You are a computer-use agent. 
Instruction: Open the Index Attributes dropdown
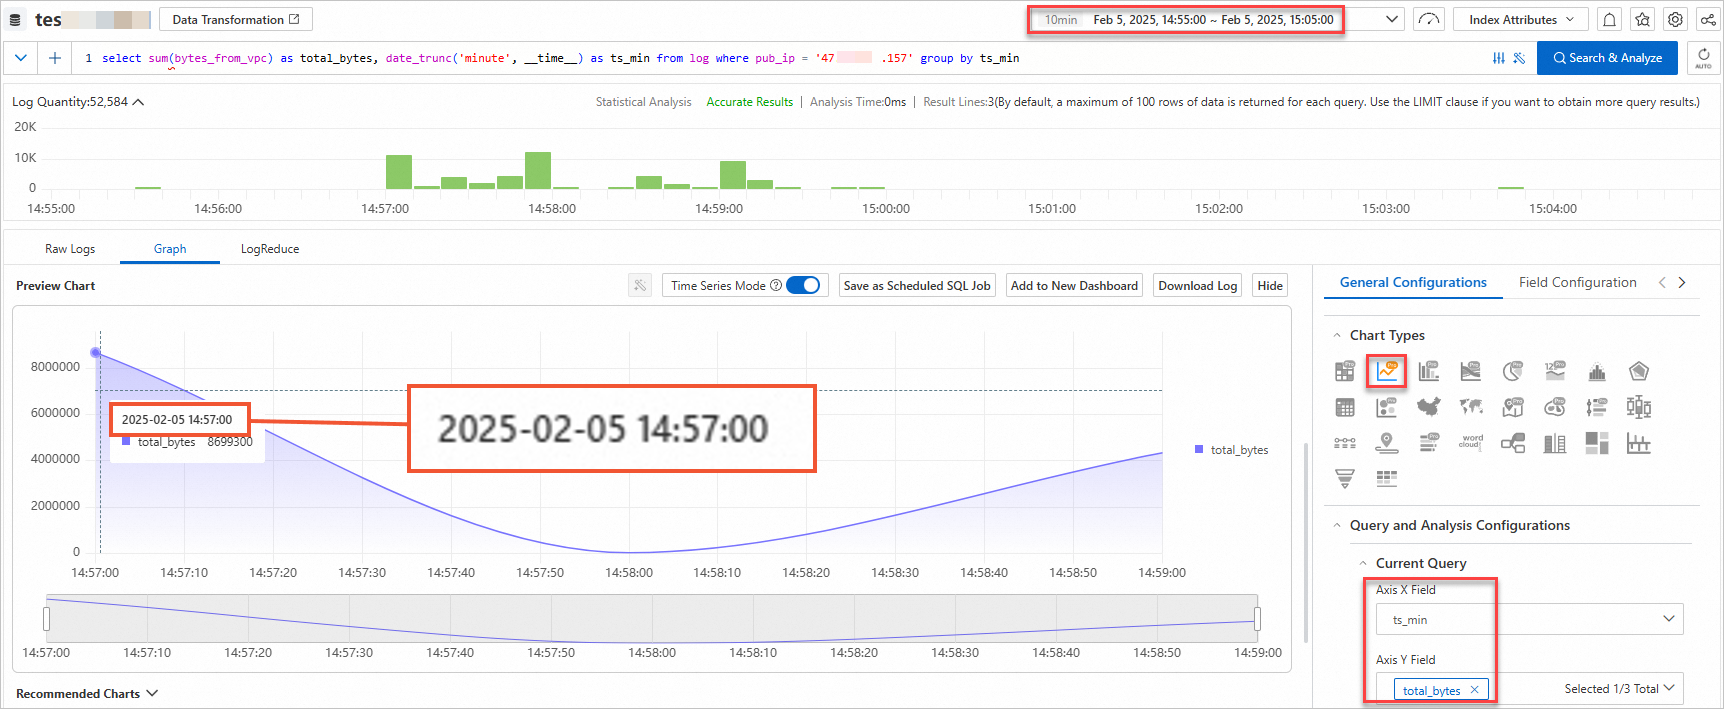click(x=1521, y=19)
